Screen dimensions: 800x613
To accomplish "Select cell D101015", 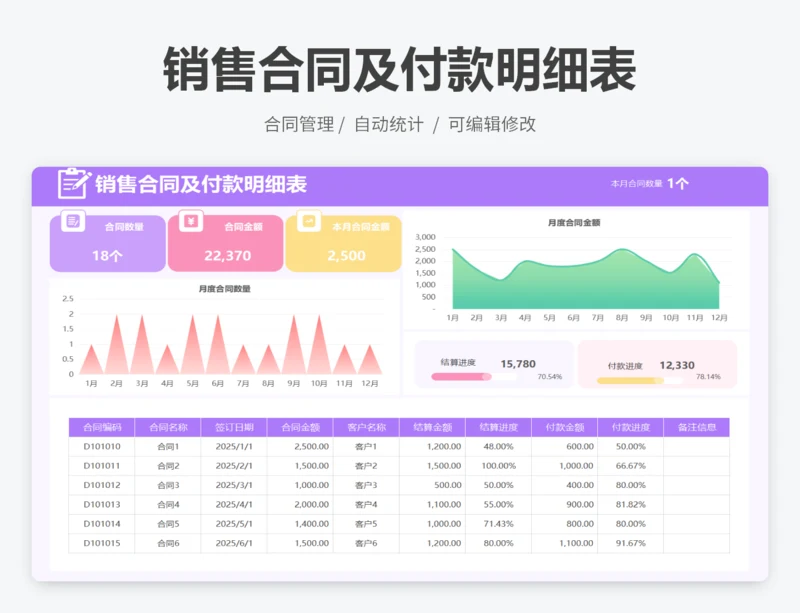I will tap(102, 544).
